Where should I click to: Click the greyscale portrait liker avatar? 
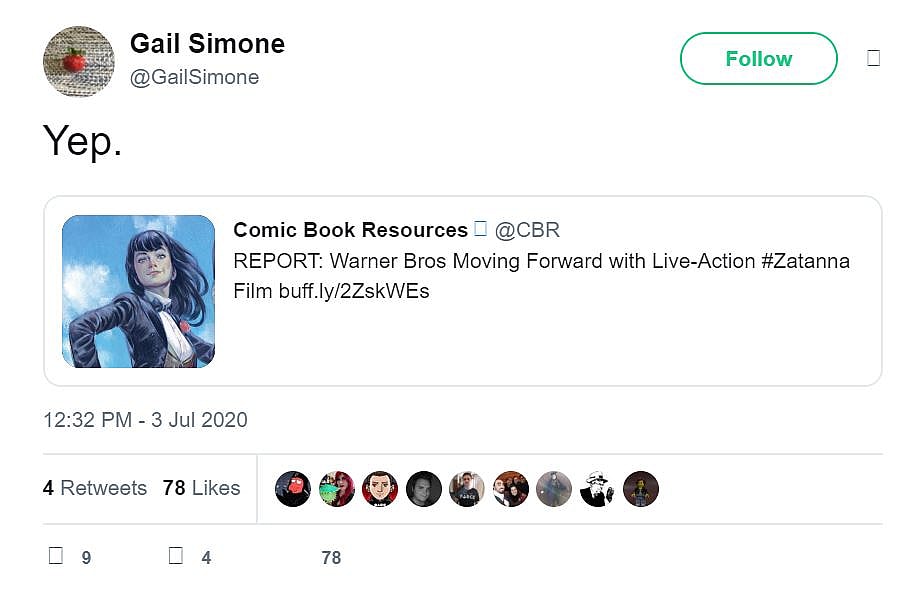click(424, 489)
